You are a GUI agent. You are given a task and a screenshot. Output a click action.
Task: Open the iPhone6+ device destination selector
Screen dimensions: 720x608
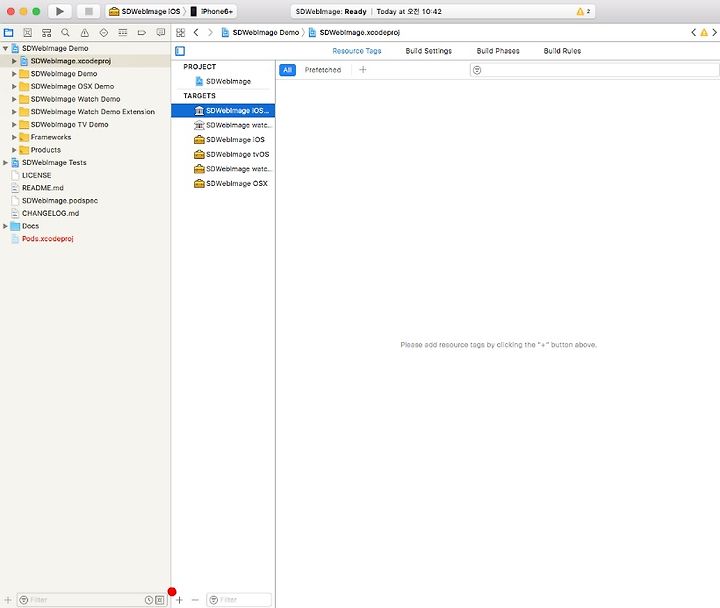(212, 11)
